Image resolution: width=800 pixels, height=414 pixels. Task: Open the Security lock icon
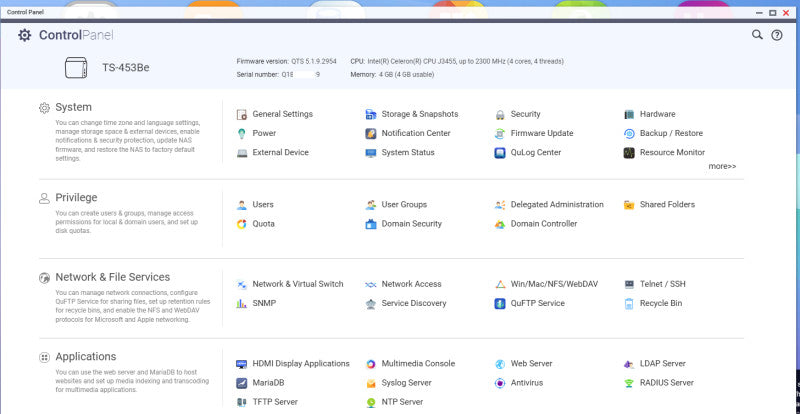pyautogui.click(x=500, y=114)
